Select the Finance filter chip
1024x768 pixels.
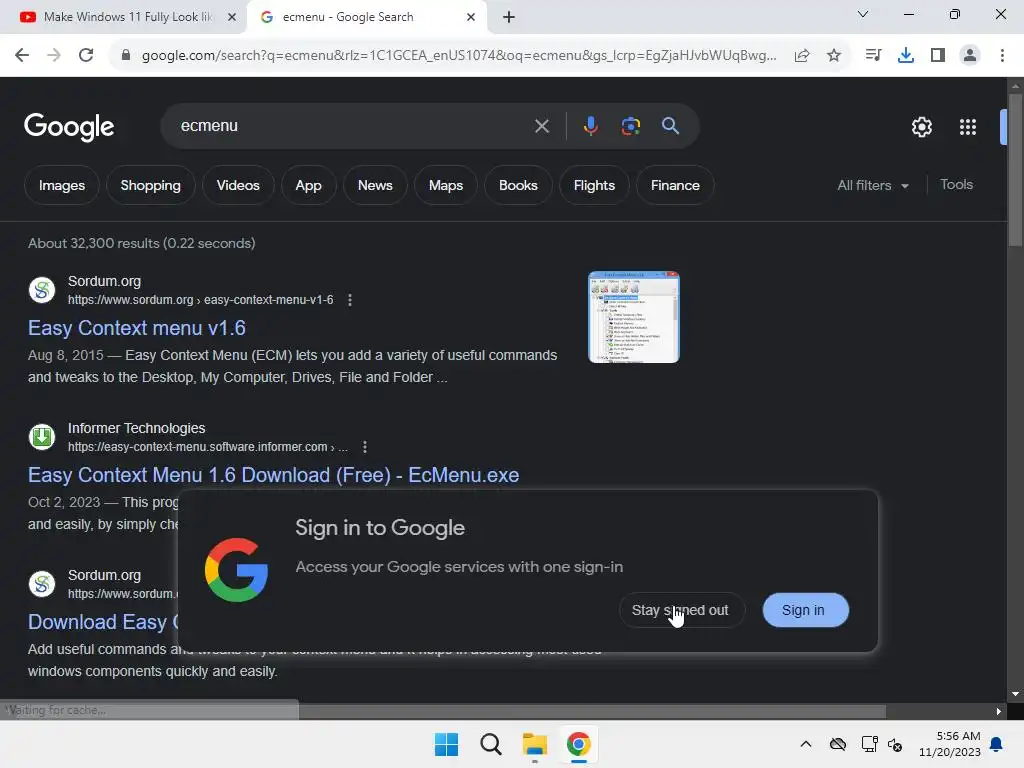(675, 185)
